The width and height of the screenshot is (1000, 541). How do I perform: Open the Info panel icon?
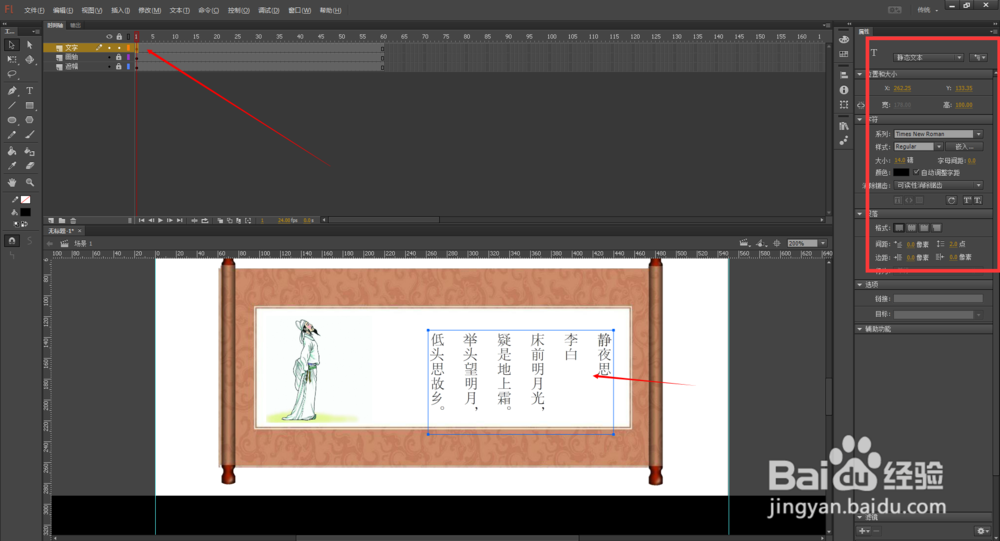point(844,90)
